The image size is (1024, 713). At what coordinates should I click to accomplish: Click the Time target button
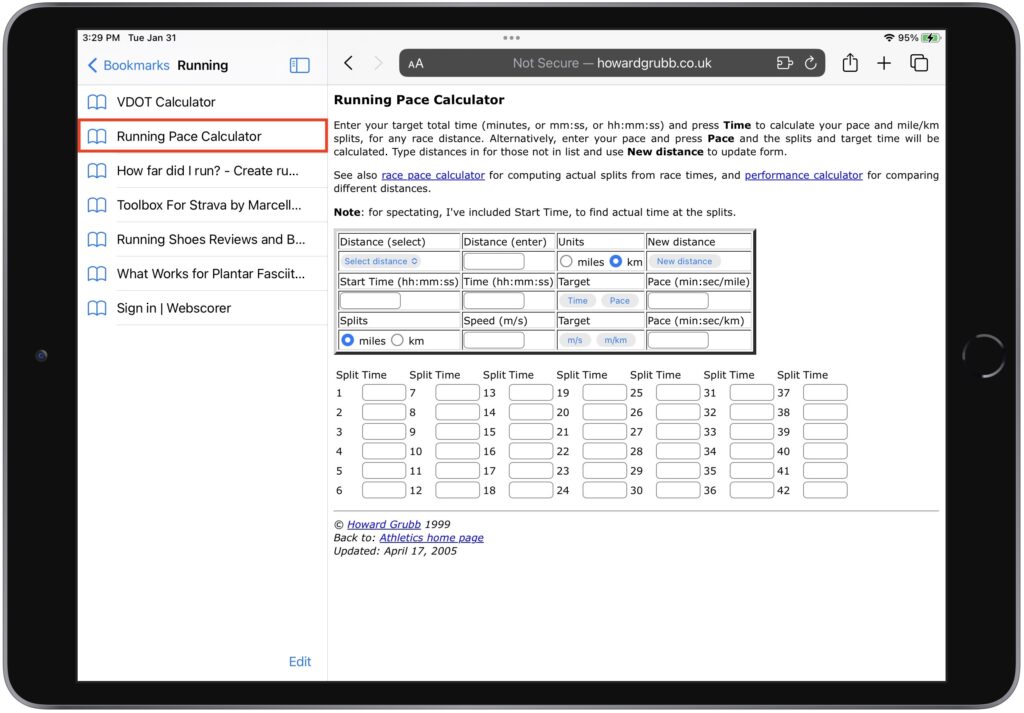(x=577, y=300)
